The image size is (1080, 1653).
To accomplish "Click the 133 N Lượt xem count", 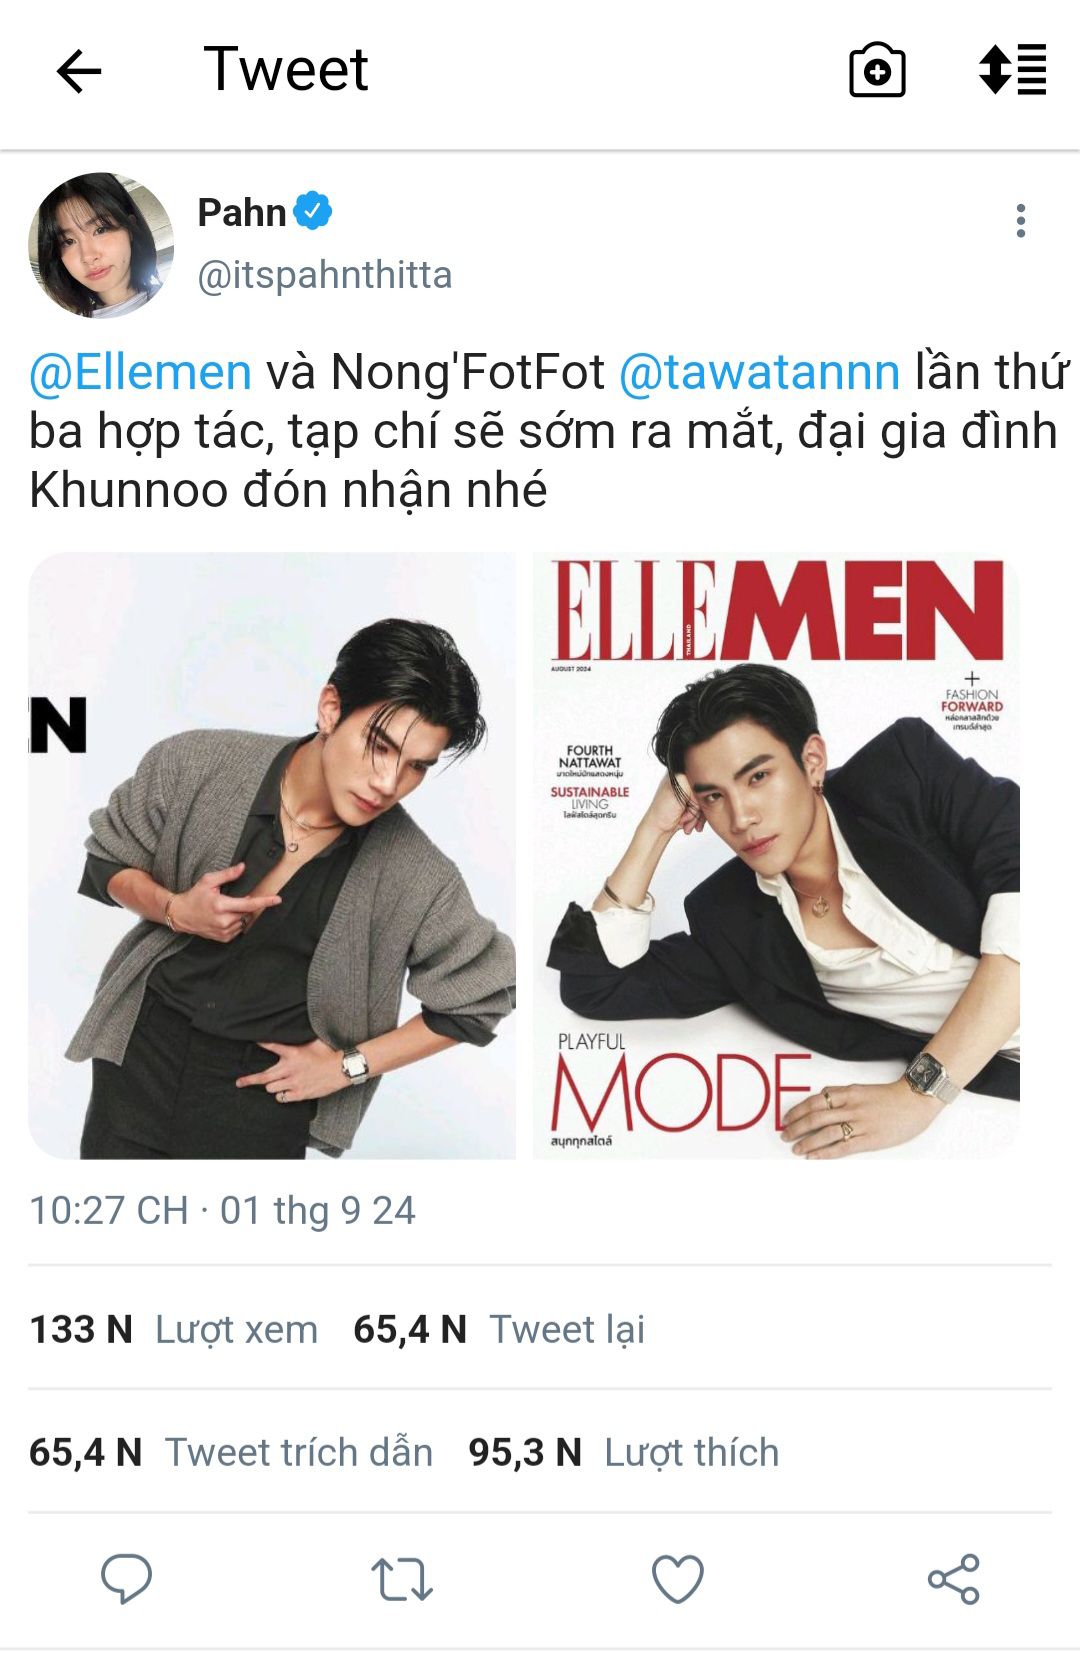I will point(173,1329).
